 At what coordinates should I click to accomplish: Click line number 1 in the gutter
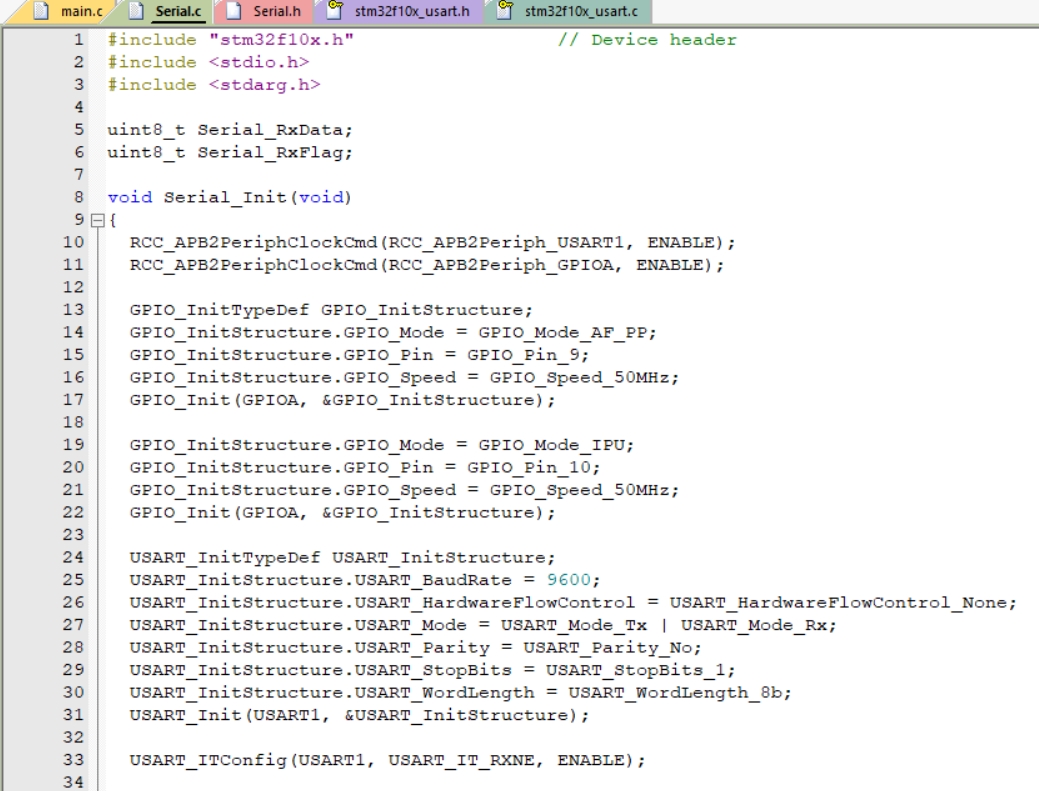(79, 40)
